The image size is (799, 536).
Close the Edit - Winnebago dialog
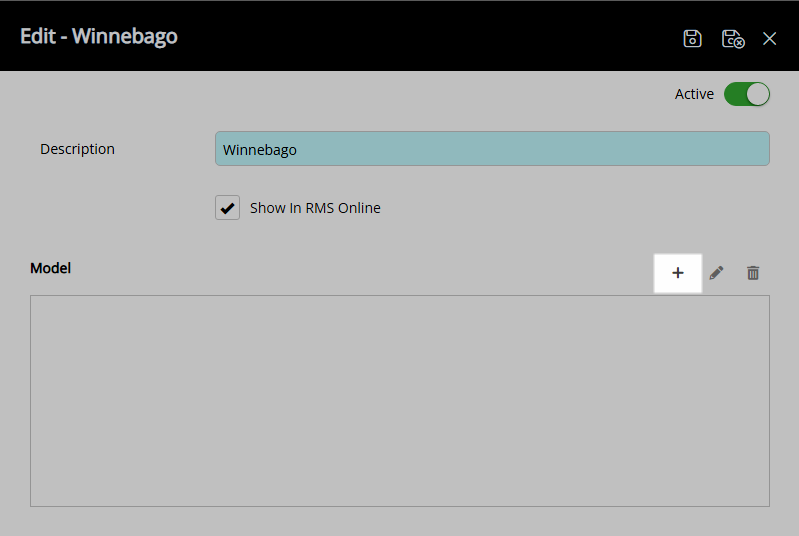769,38
